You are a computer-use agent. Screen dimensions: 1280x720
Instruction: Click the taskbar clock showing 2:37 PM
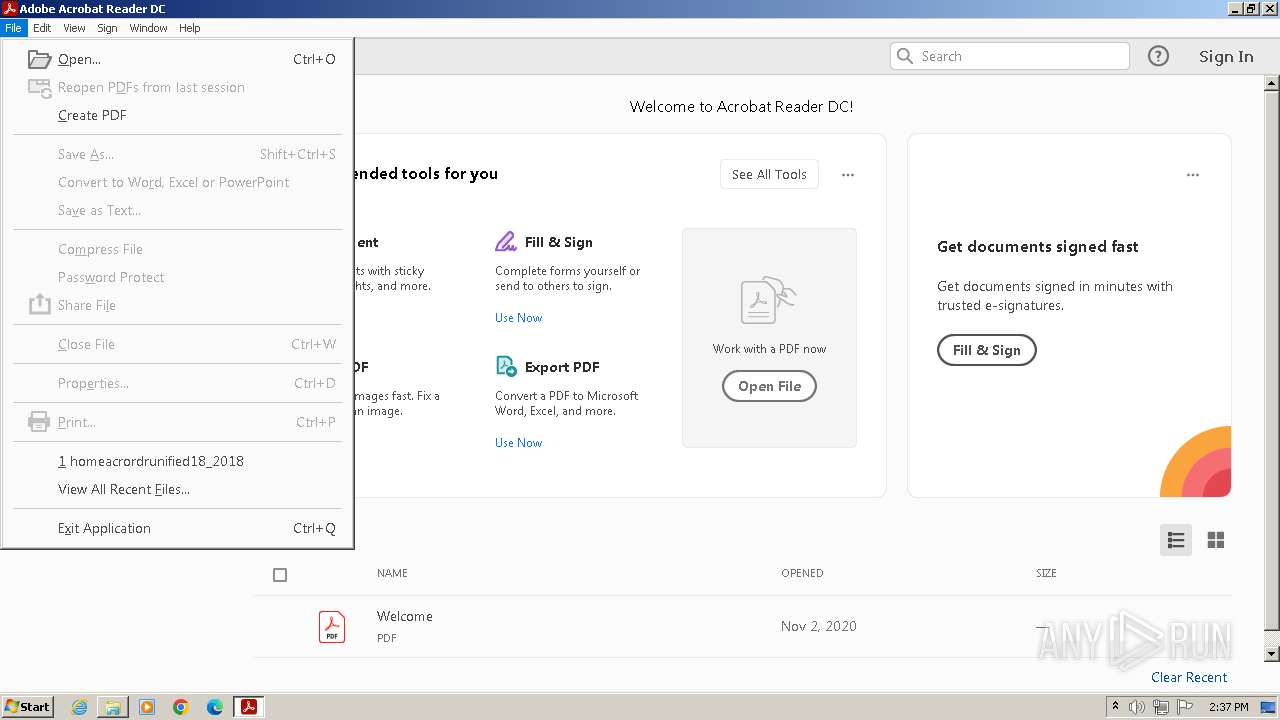tap(1228, 707)
